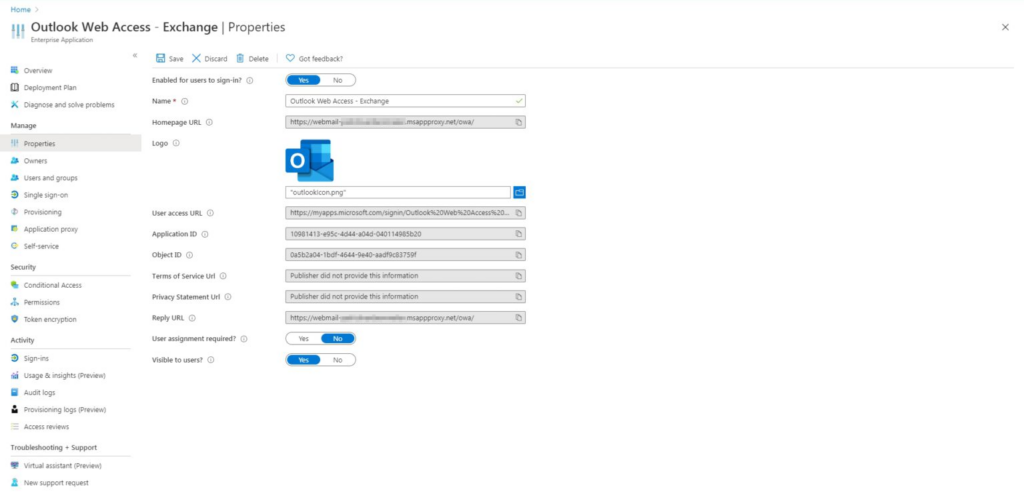Set Enabled for users to sign-in to Yes

pos(304,80)
